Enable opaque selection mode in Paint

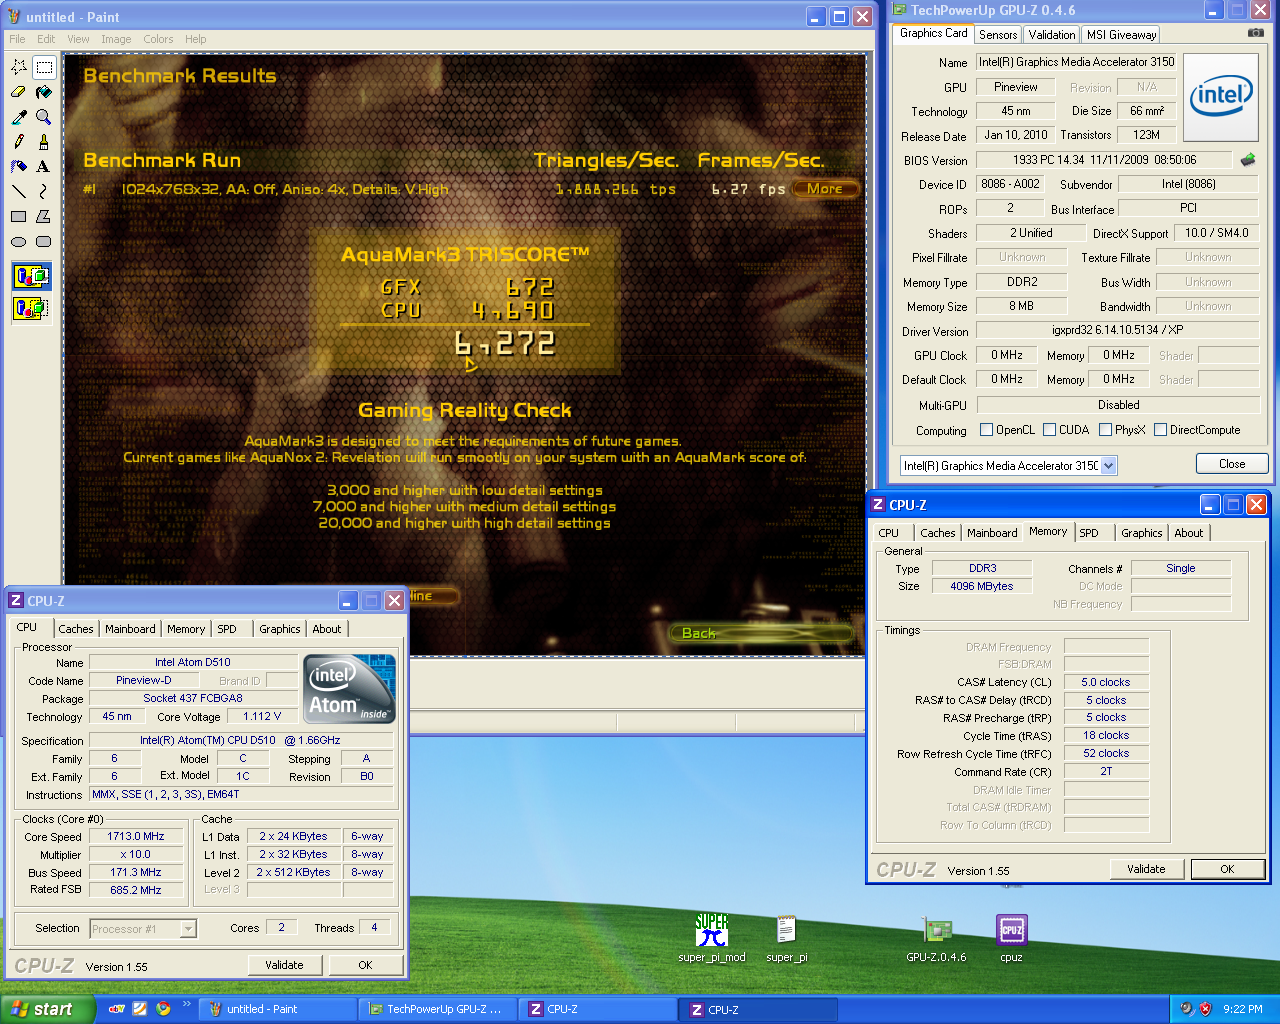point(31,276)
